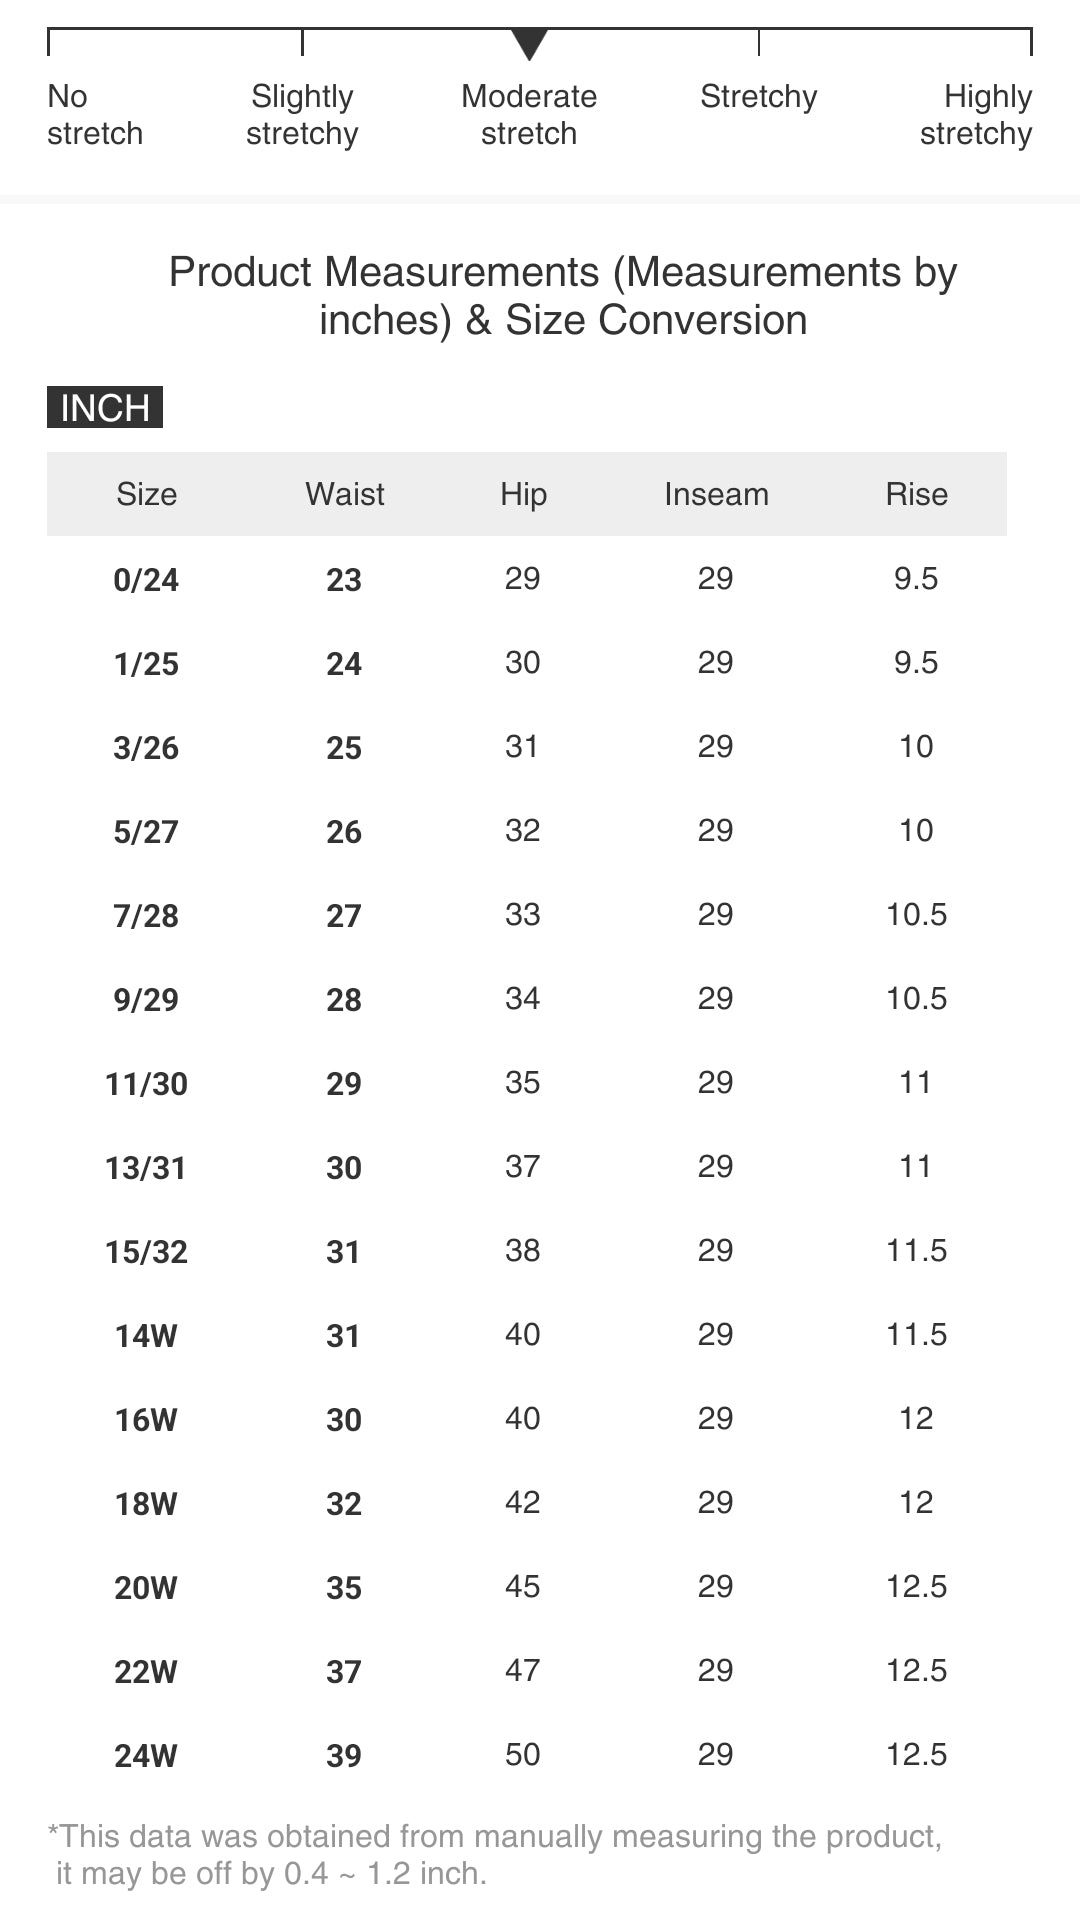
Task: Select the 0/24 size row
Action: click(146, 580)
